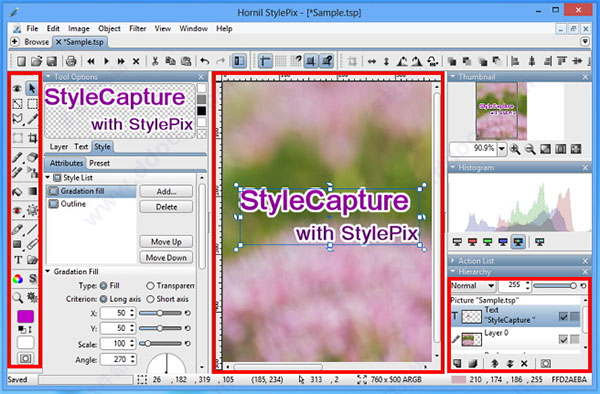Click the Add... button
The height and width of the screenshot is (394, 600).
point(166,191)
